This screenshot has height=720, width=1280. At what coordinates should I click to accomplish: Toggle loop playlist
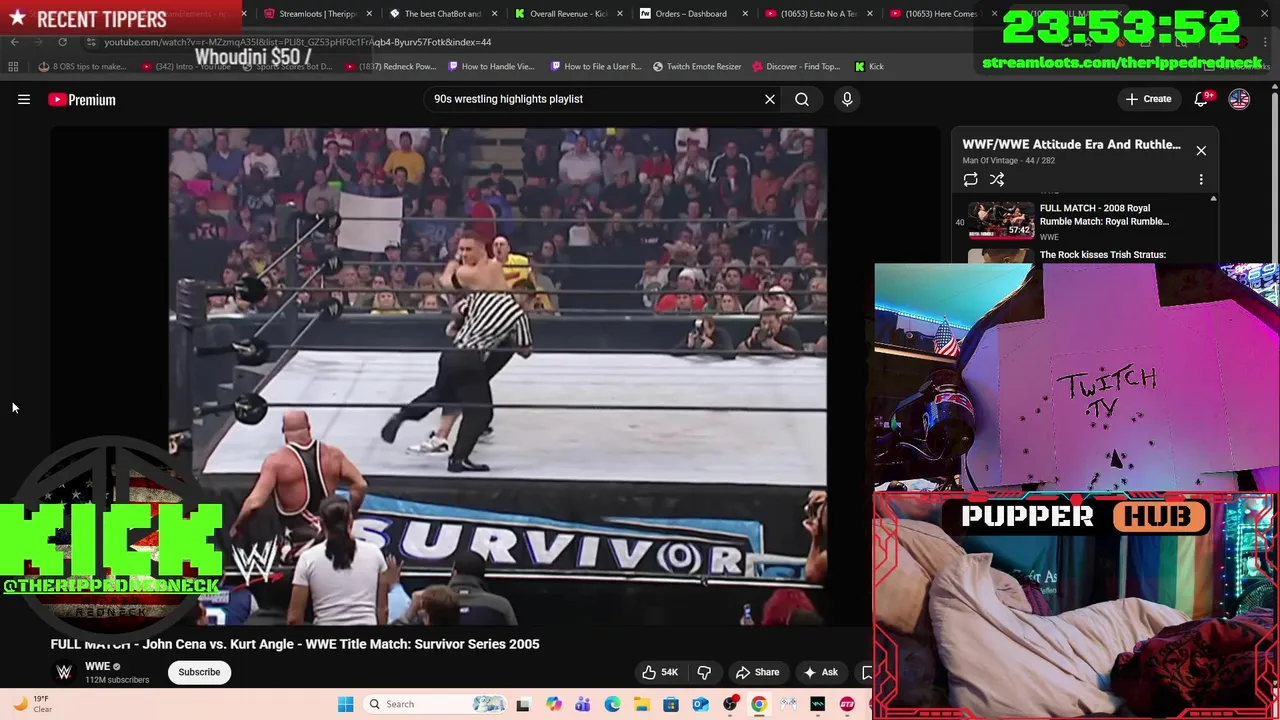[970, 179]
